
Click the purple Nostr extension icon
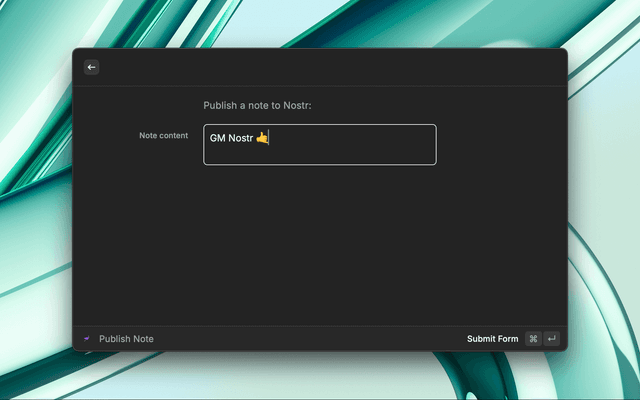coord(87,339)
